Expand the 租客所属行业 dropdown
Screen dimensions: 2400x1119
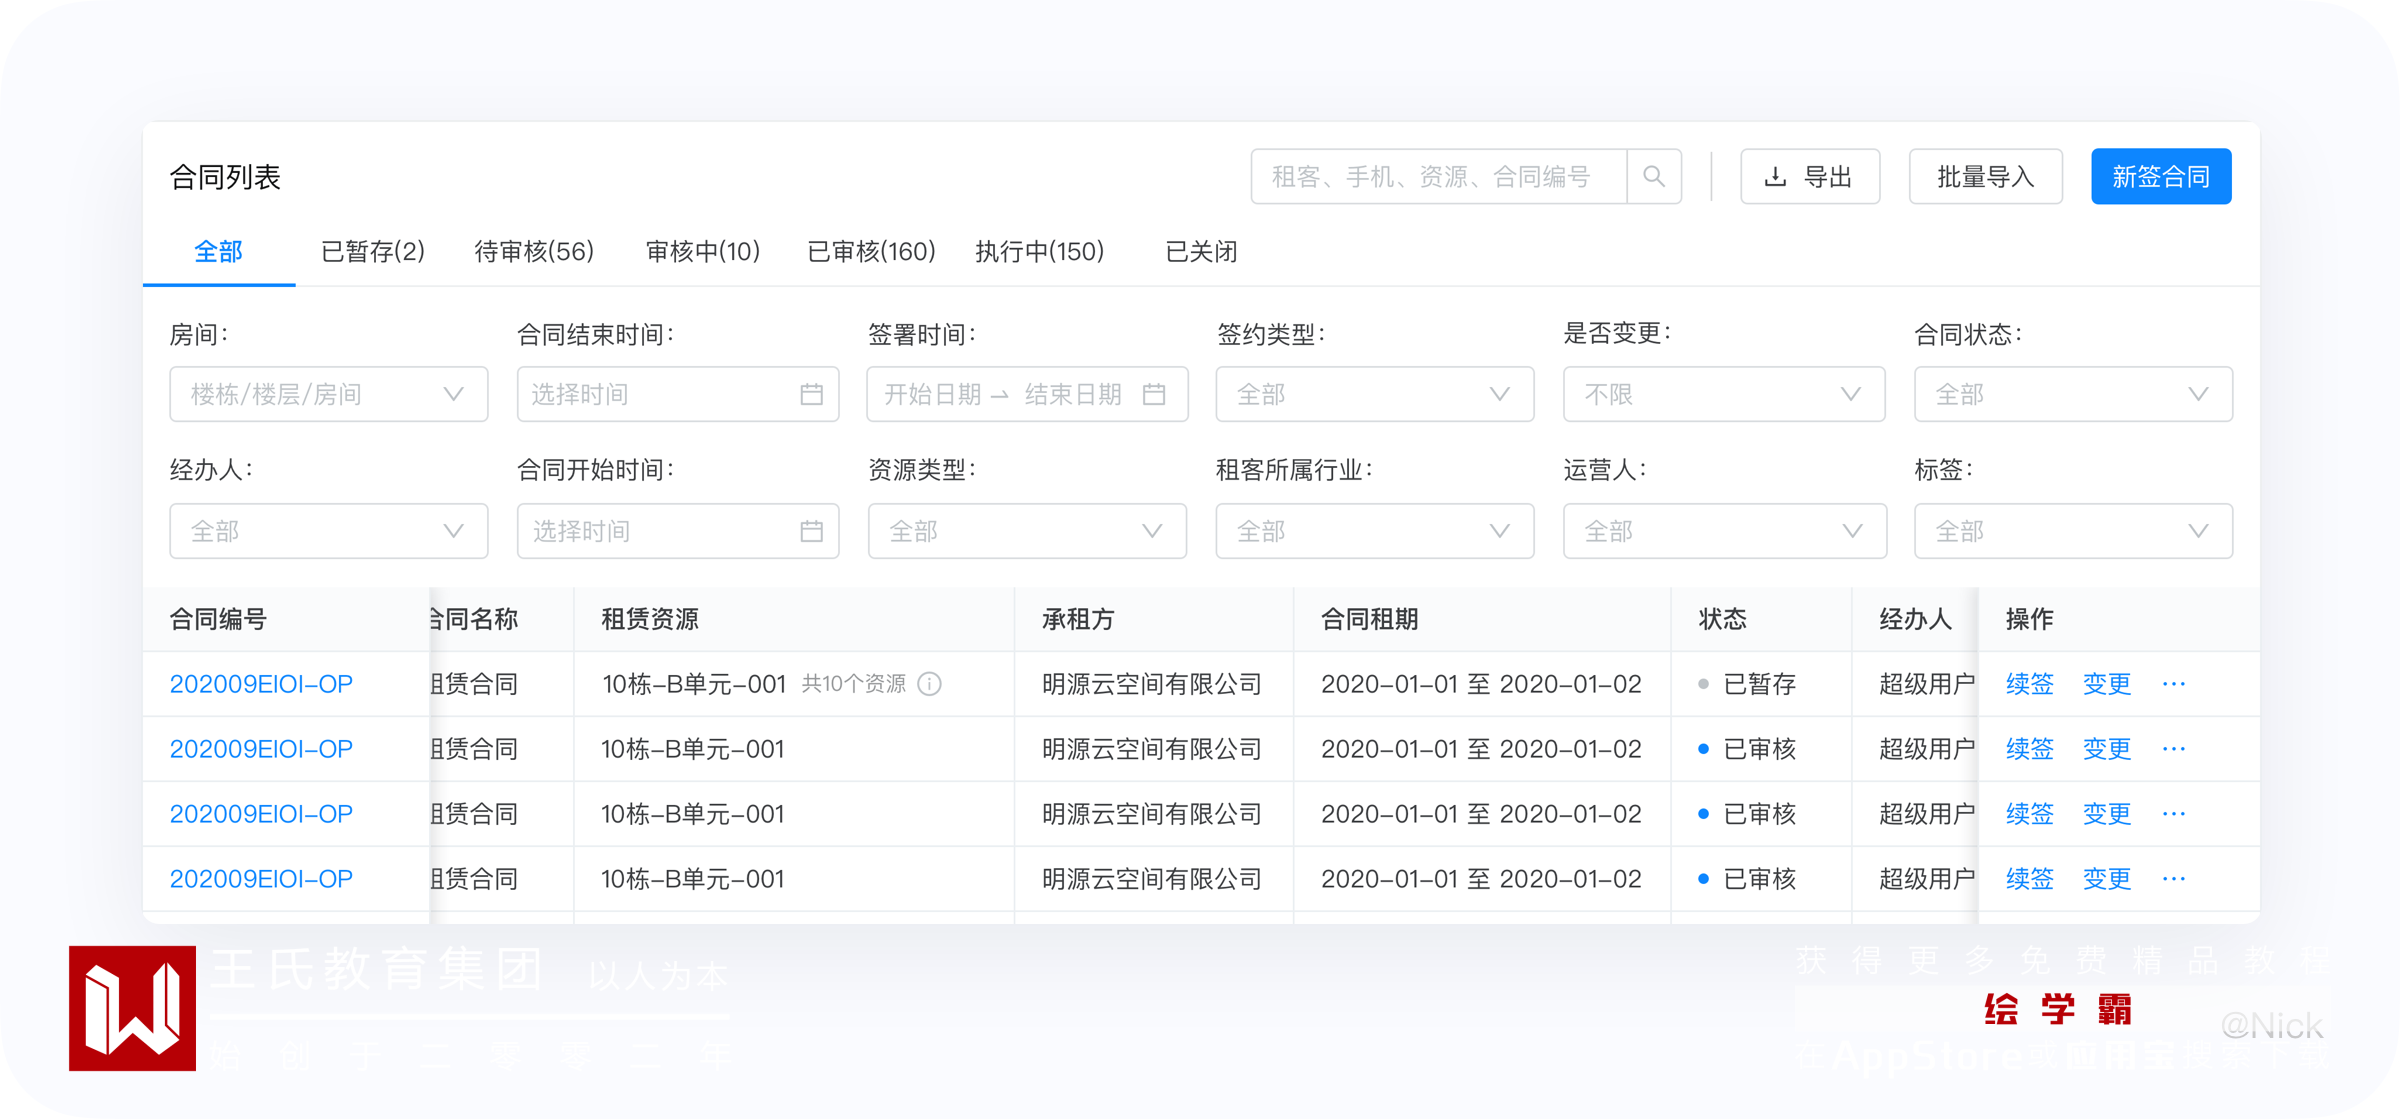pos(1374,531)
